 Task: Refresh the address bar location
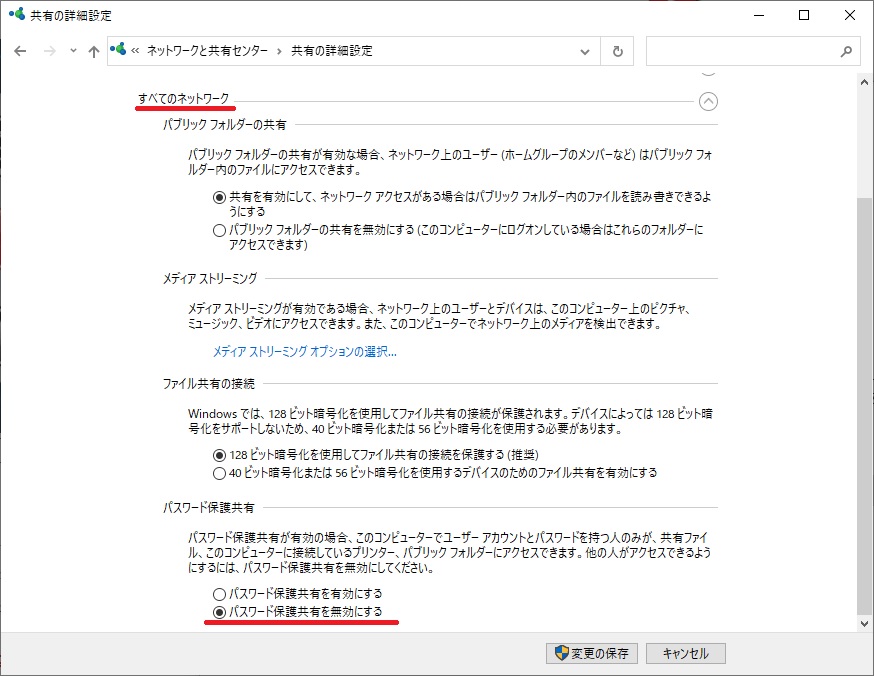click(617, 51)
